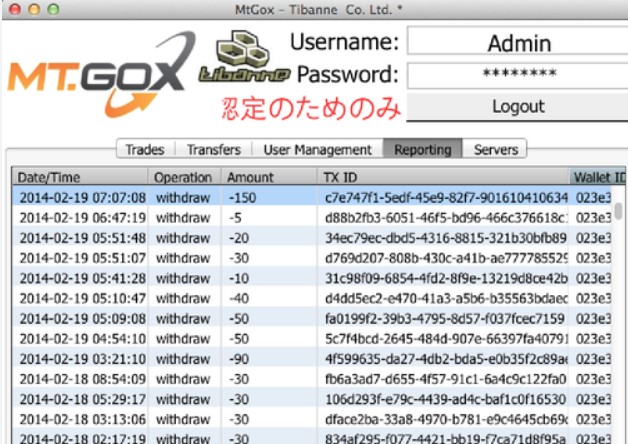Switch to the Transfers tab
Image resolution: width=628 pixels, height=444 pixels.
214,149
